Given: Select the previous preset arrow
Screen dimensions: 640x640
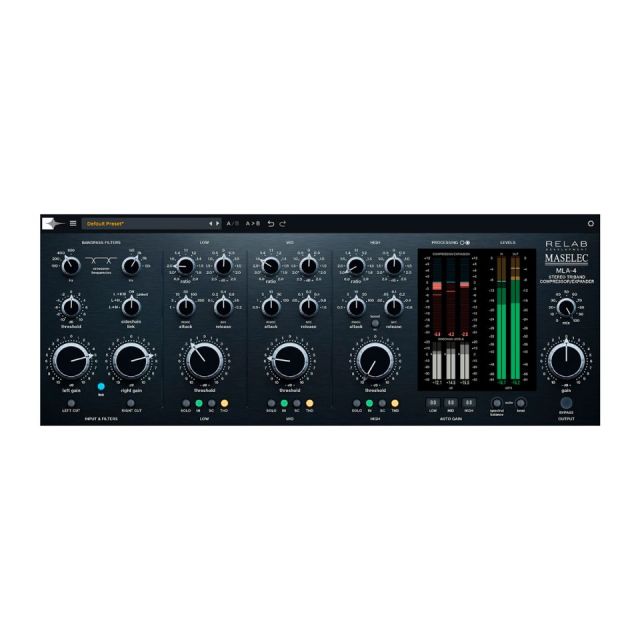Looking at the screenshot, I should [211, 224].
